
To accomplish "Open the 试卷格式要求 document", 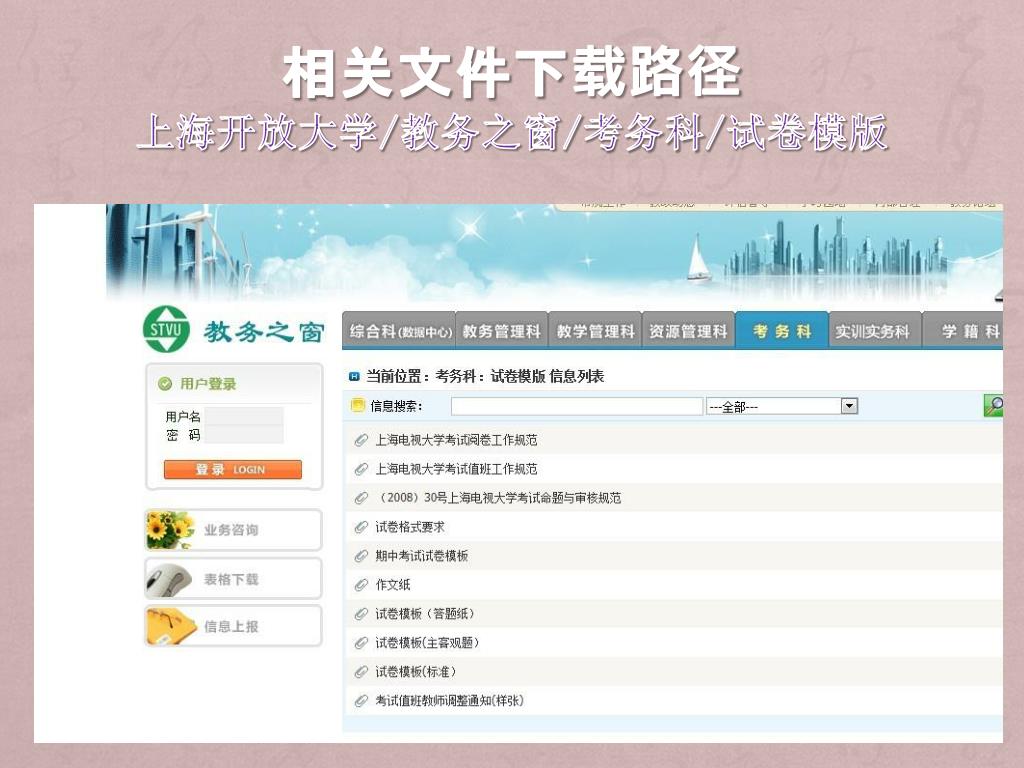I will point(409,527).
